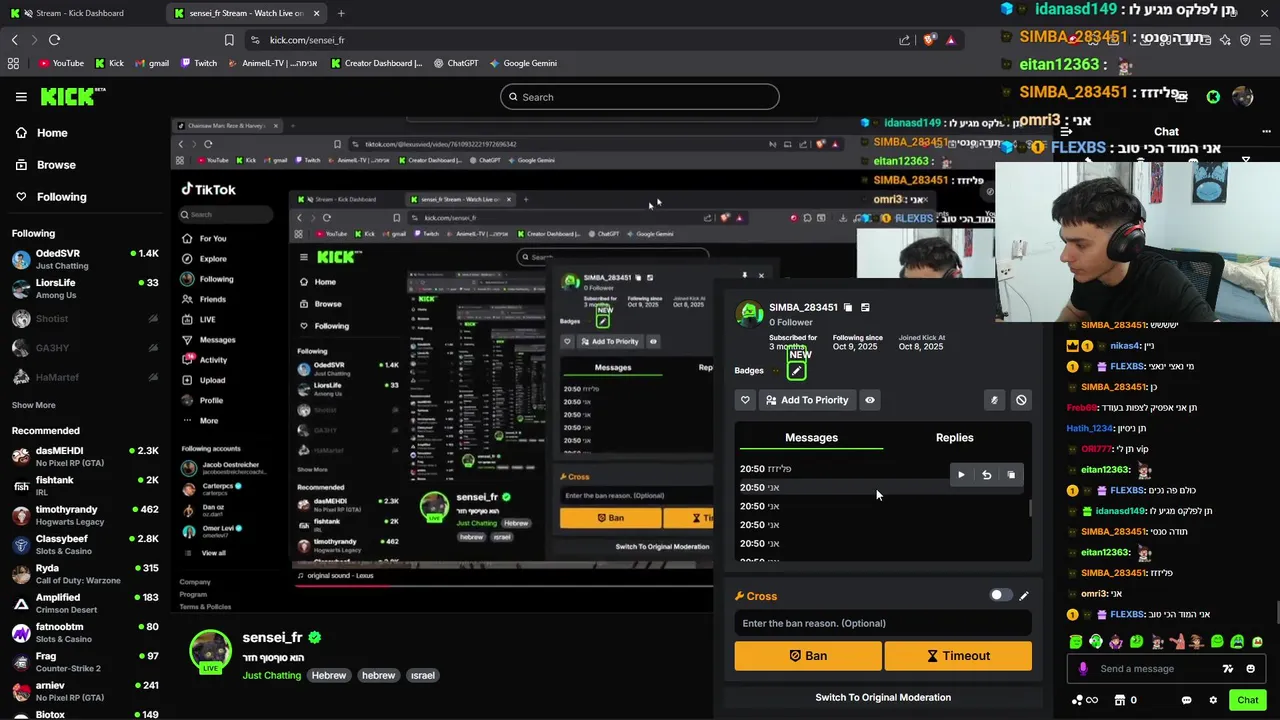Open Classybeef recommended channel
Viewport: 1280px width, 720px height.
[85, 545]
